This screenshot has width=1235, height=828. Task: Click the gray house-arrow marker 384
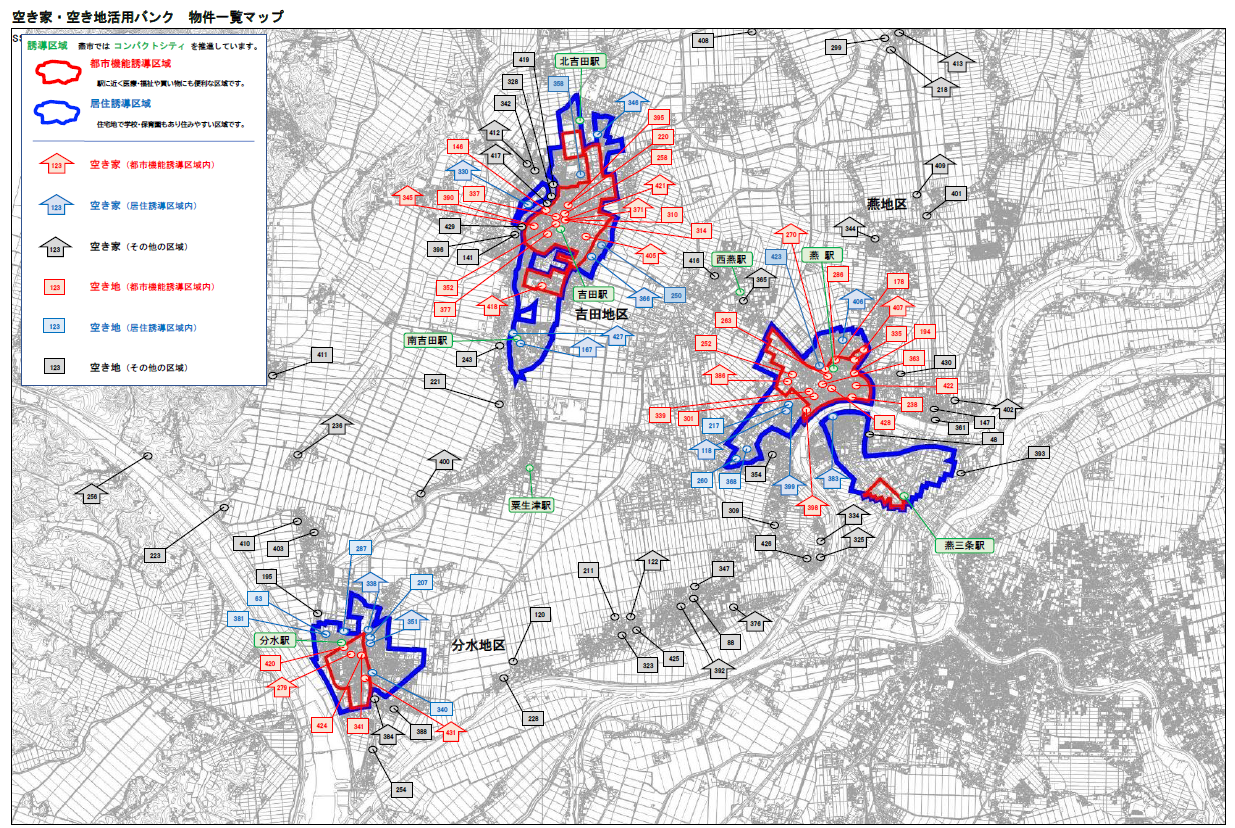pos(389,735)
